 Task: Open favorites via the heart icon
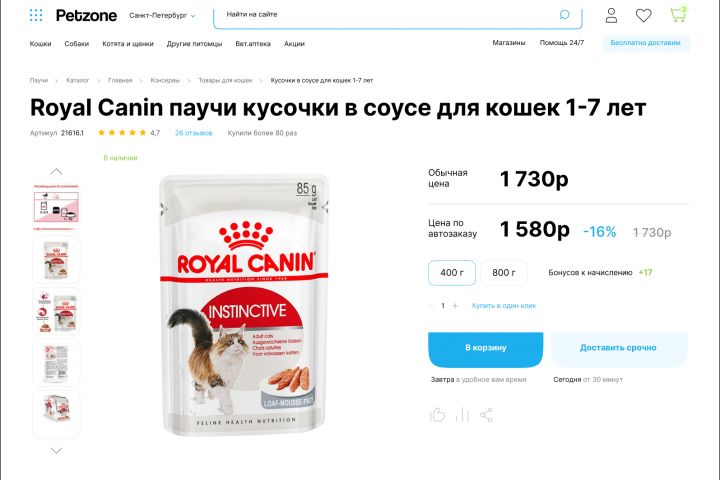[x=643, y=16]
